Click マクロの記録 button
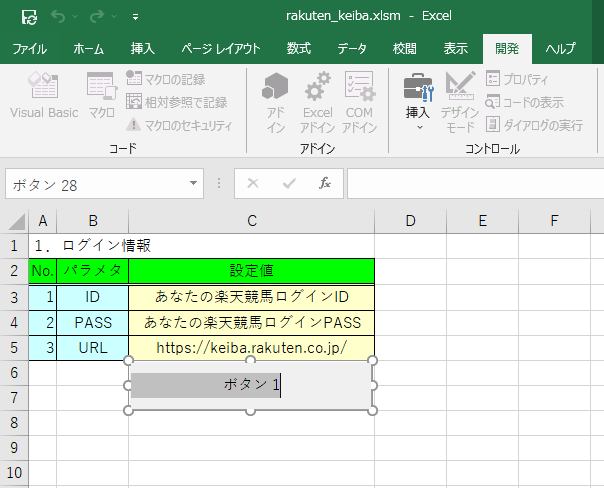 [166, 79]
